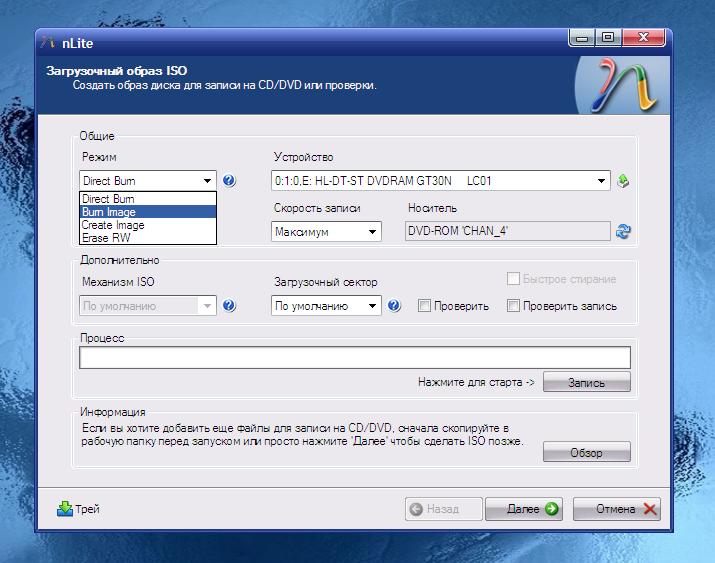Open the Загрузочный сектор dropdown
Screen dimensions: 715x563
pos(326,305)
